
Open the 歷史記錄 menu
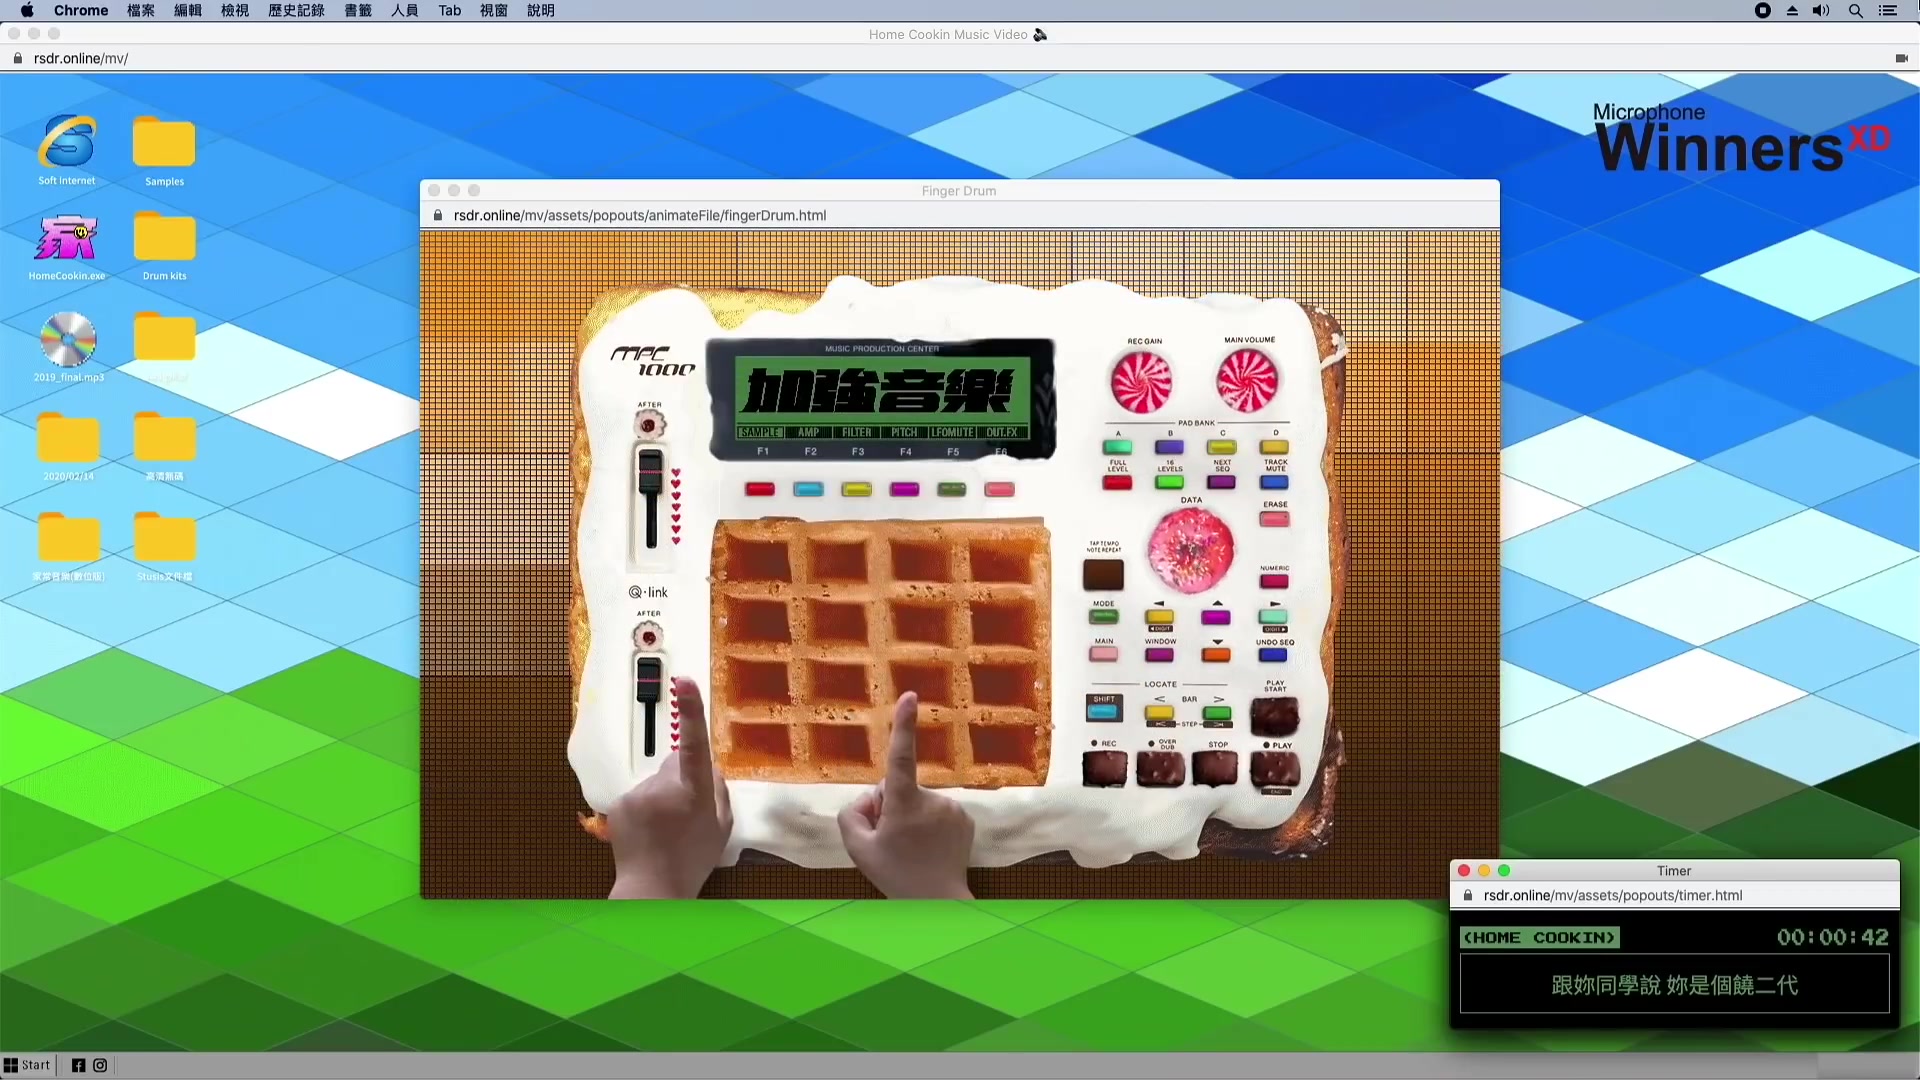pos(296,10)
